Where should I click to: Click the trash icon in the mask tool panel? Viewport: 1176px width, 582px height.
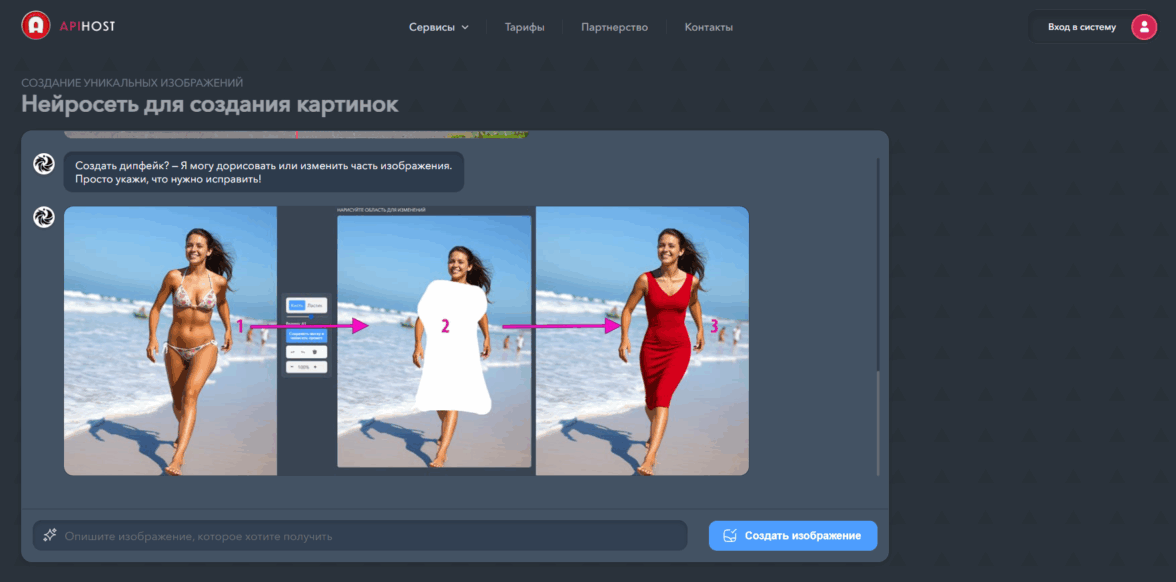point(315,352)
